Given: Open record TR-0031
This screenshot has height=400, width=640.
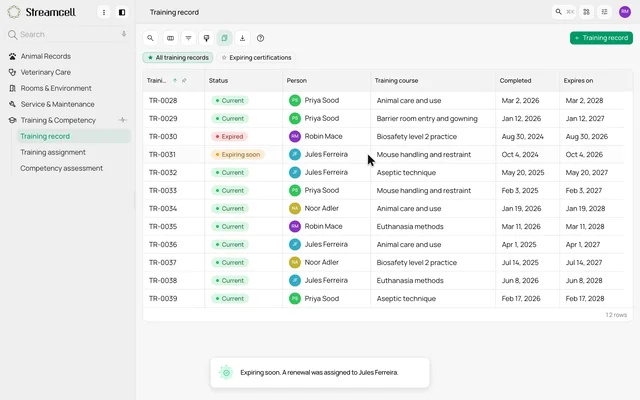Looking at the screenshot, I should click(162, 154).
